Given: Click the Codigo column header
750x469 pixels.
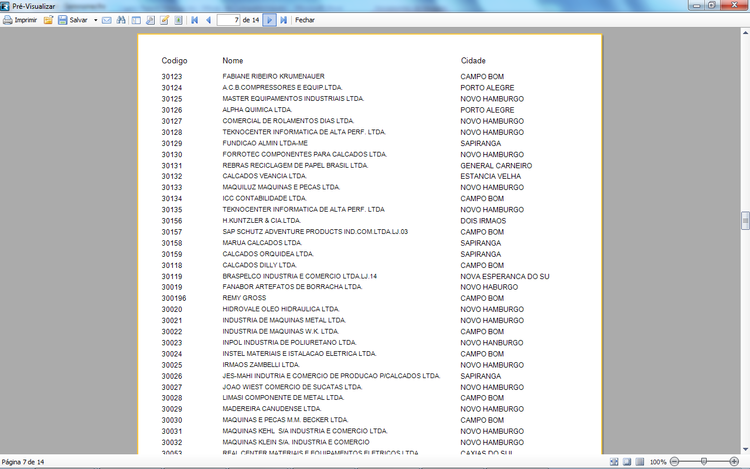Looking at the screenshot, I should point(174,61).
